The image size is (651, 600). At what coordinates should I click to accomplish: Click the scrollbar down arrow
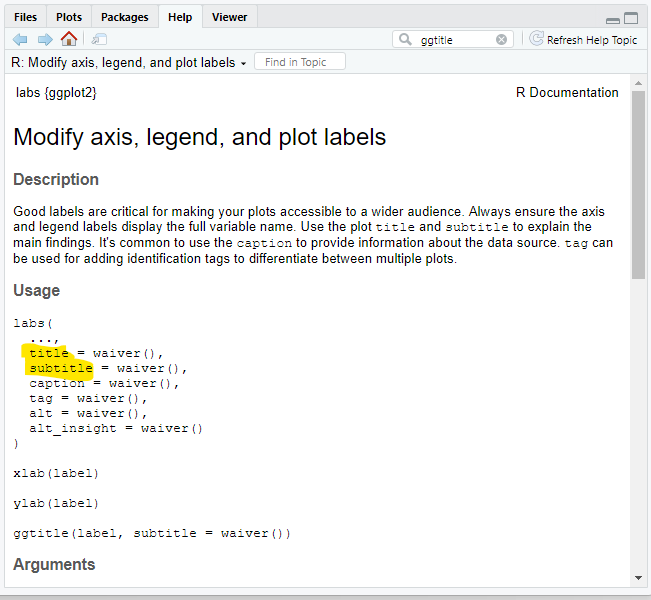pyautogui.click(x=638, y=578)
